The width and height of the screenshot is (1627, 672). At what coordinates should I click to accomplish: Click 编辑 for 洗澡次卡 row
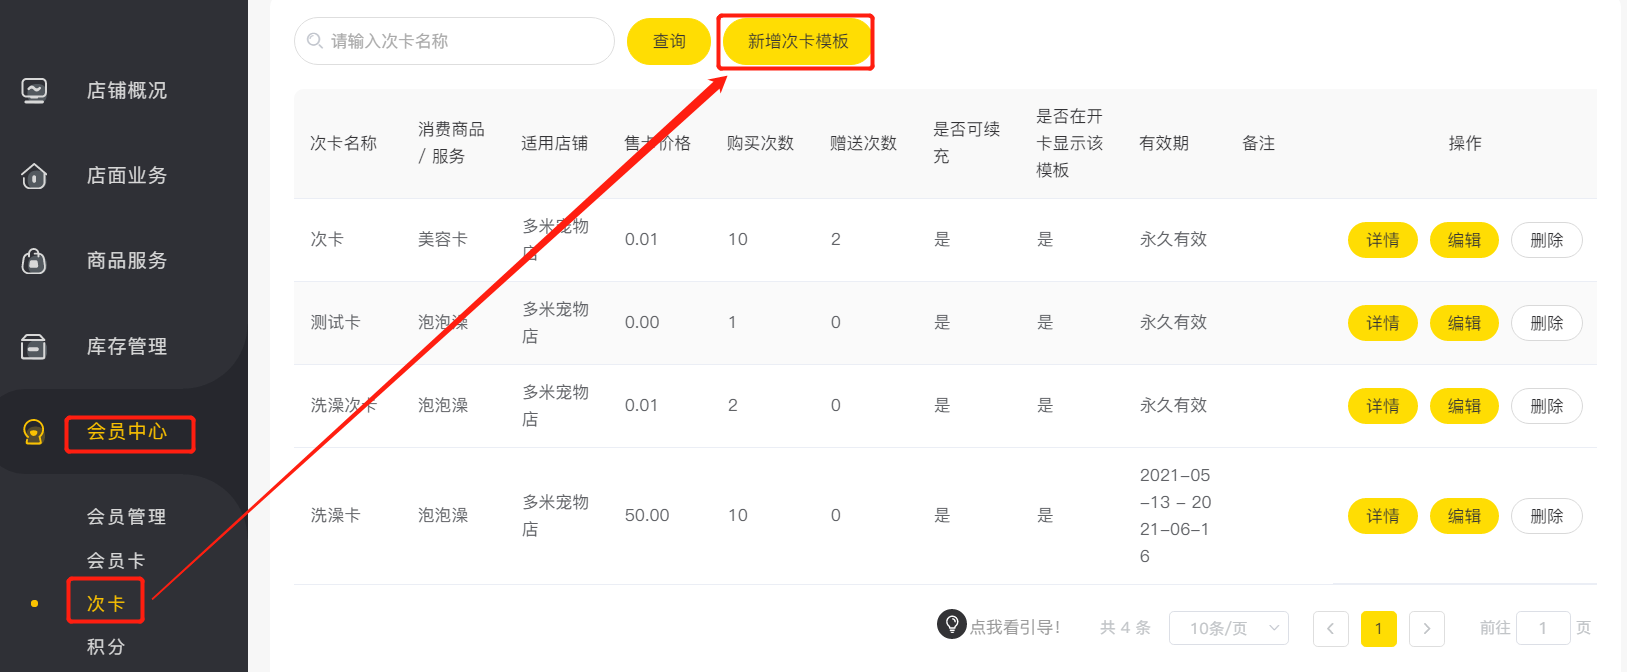(x=1464, y=406)
